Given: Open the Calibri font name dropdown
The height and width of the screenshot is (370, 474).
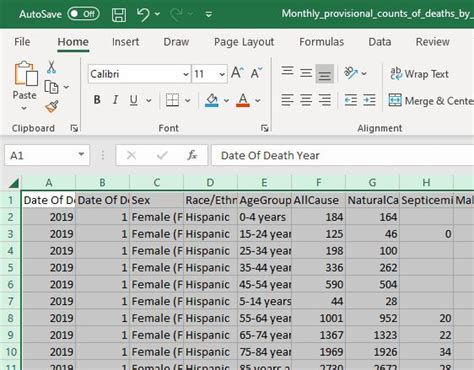Looking at the screenshot, I should click(x=186, y=74).
